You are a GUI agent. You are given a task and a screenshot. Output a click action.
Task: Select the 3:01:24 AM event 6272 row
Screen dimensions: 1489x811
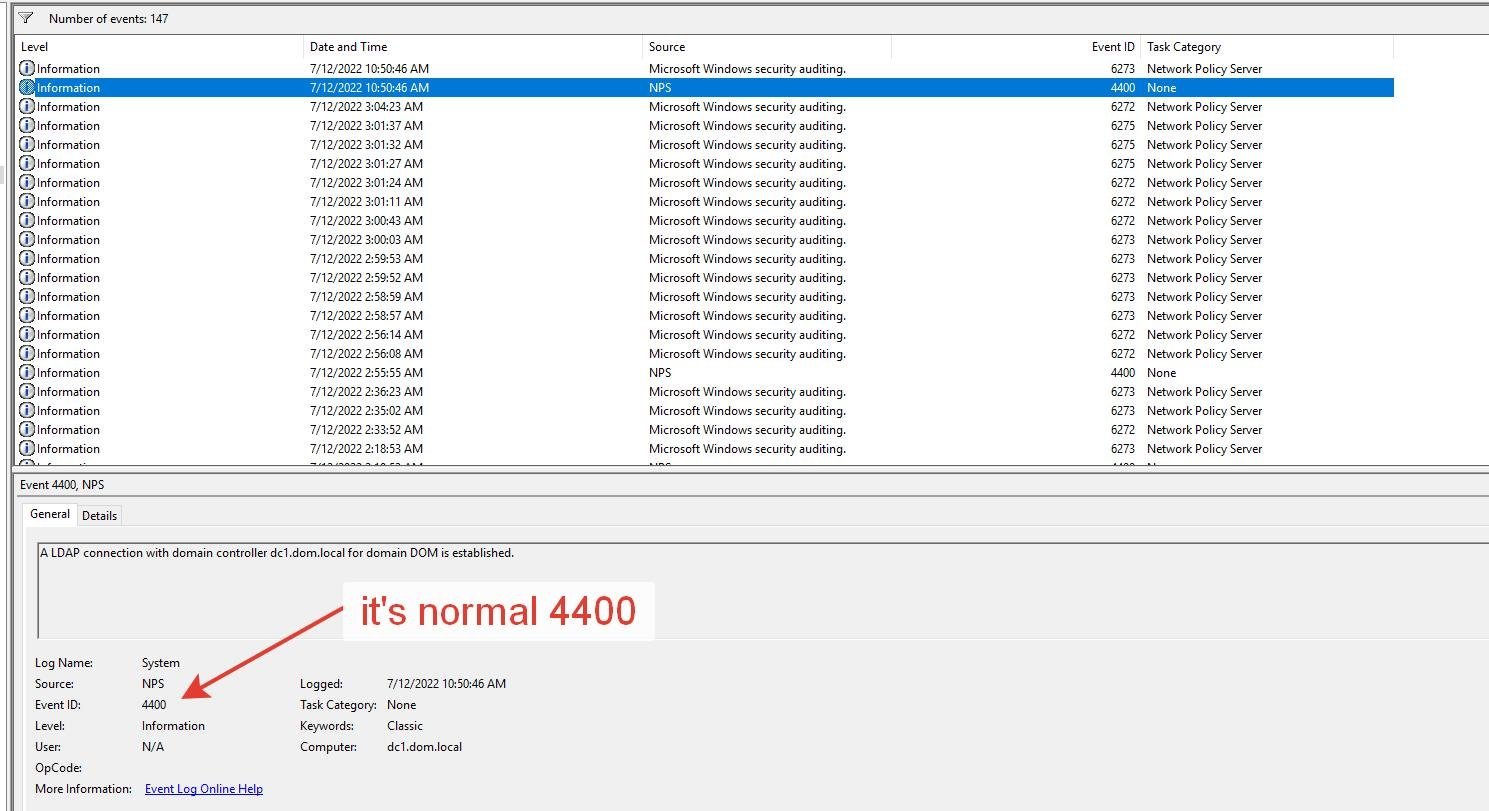[705, 182]
